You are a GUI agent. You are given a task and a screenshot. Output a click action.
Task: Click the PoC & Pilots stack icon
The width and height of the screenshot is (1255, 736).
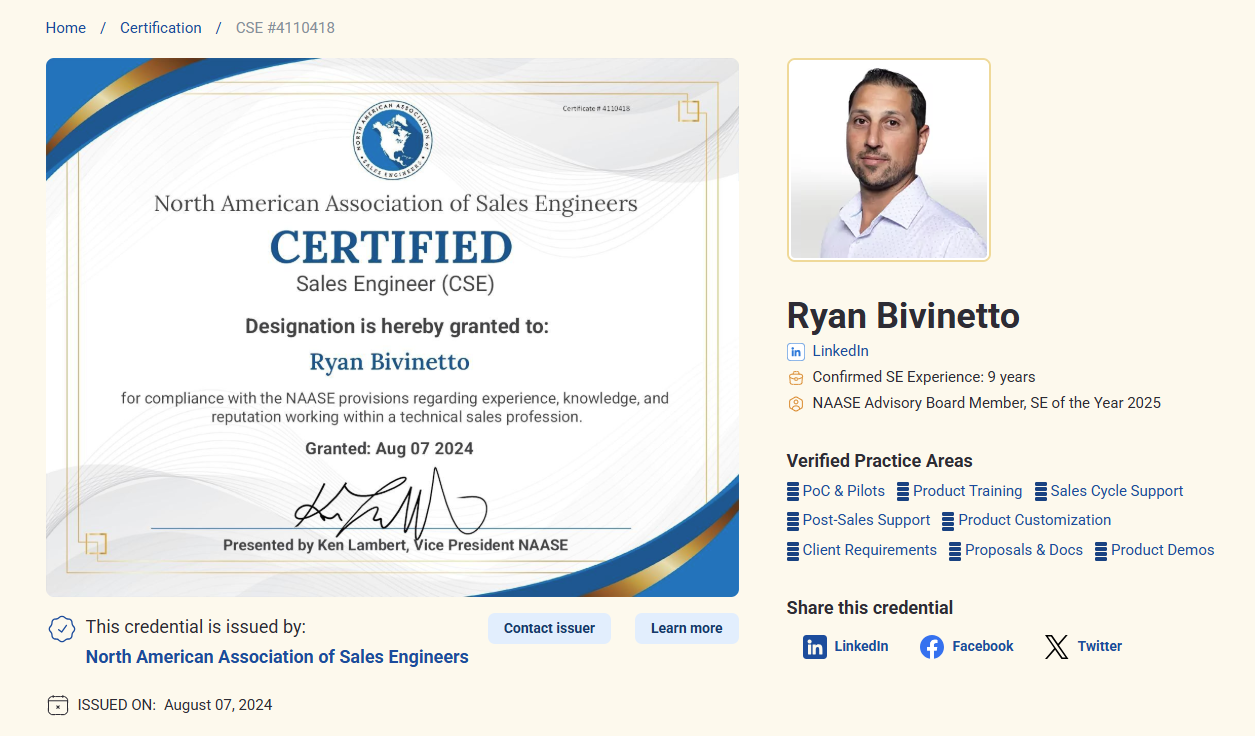(793, 491)
